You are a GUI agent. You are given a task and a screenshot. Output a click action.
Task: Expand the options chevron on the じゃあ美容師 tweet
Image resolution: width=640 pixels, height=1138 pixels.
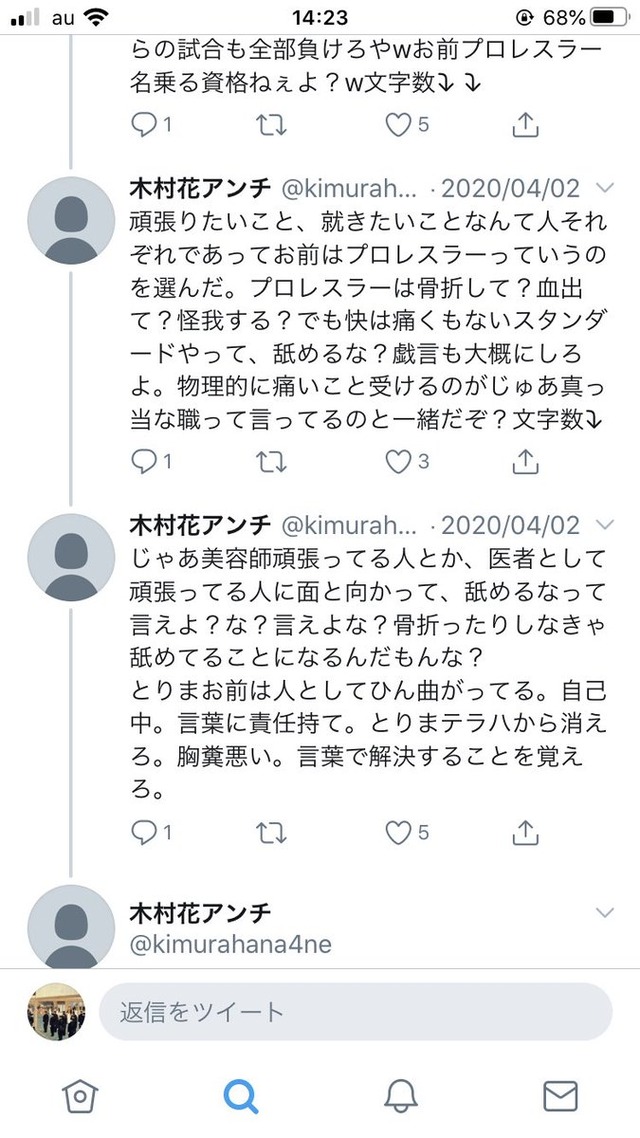(x=604, y=524)
